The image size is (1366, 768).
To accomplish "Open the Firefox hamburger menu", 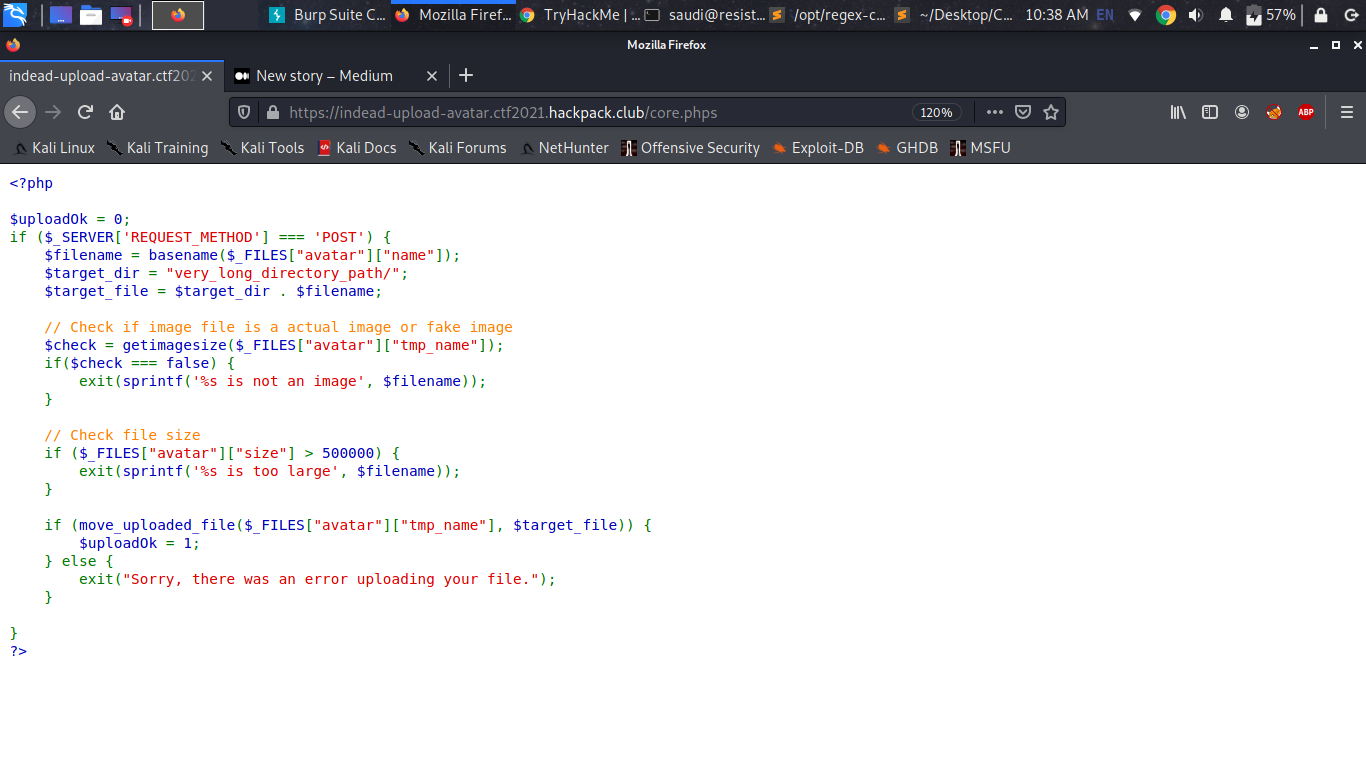I will [x=1347, y=112].
